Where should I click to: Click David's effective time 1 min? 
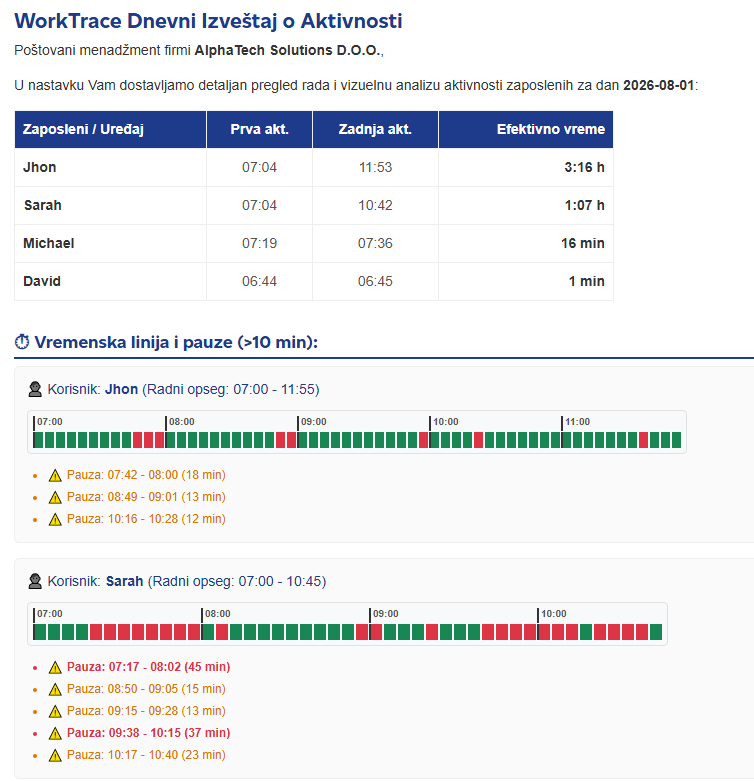pos(587,281)
